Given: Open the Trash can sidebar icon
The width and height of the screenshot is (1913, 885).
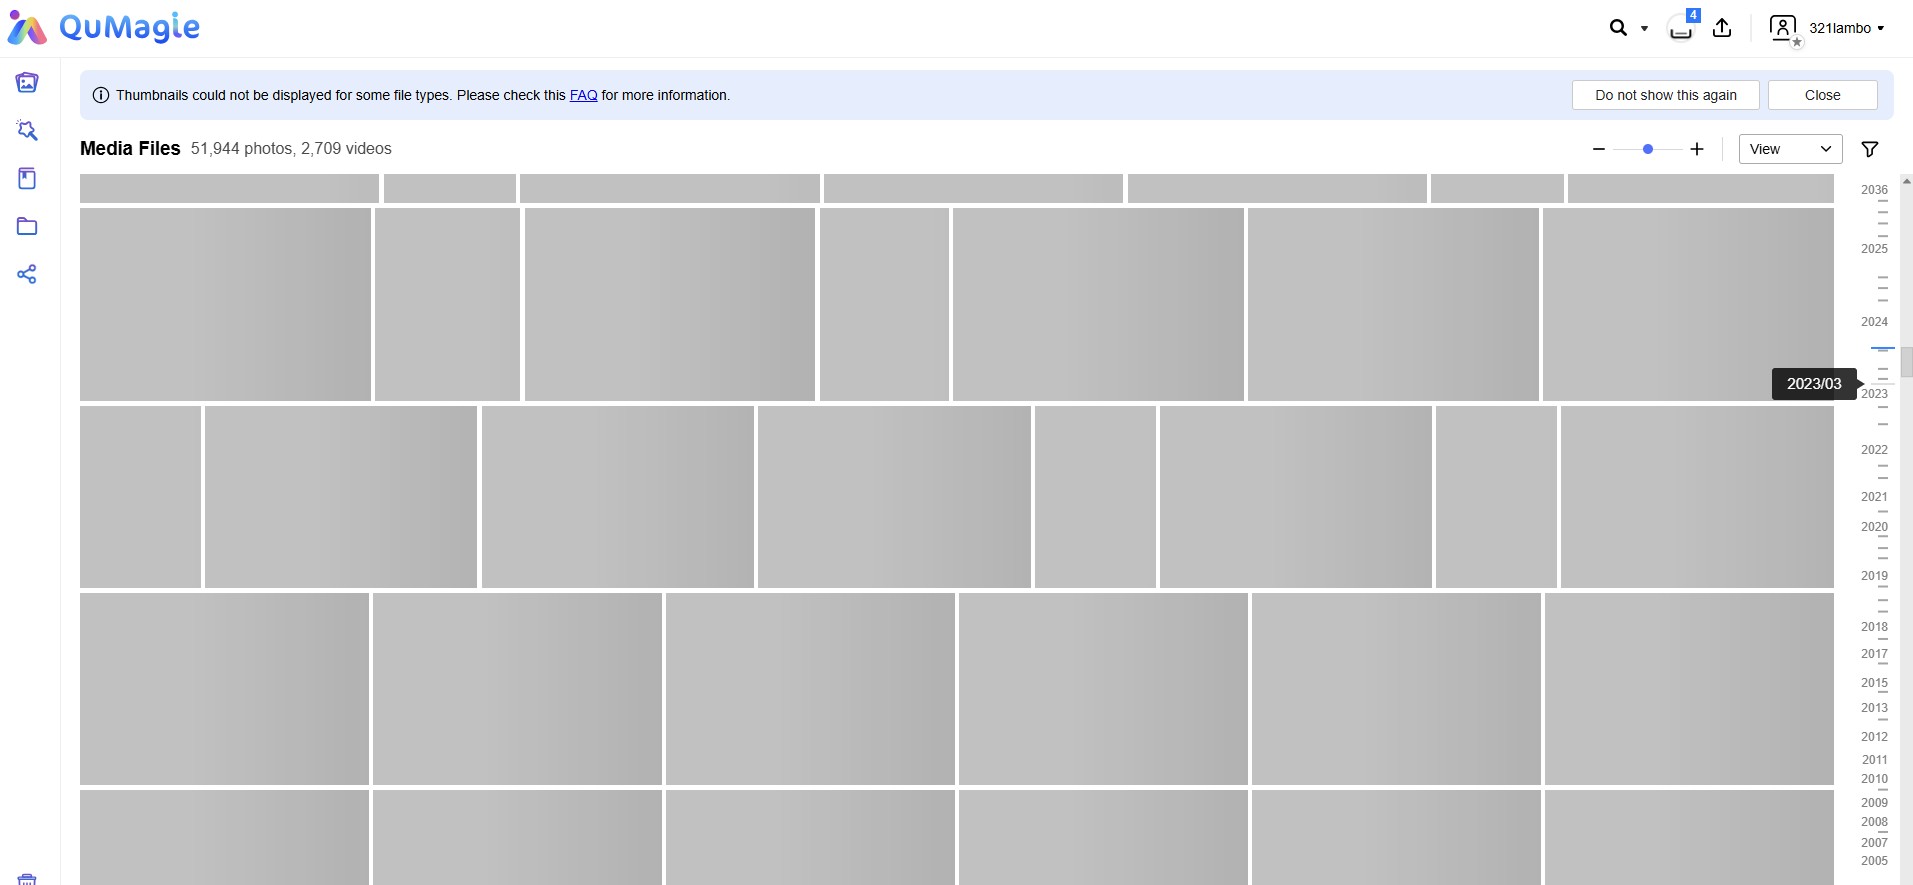Looking at the screenshot, I should click(27, 879).
